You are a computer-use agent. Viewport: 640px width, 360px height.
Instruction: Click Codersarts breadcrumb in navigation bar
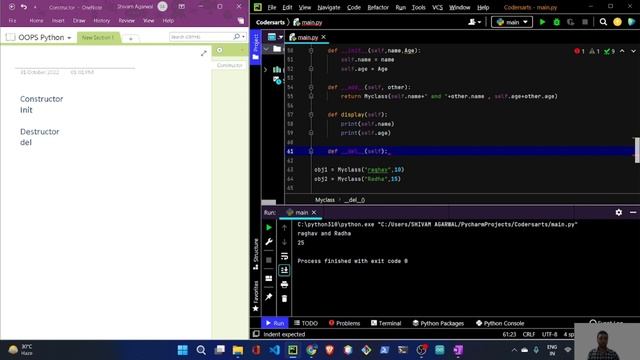pyautogui.click(x=270, y=22)
